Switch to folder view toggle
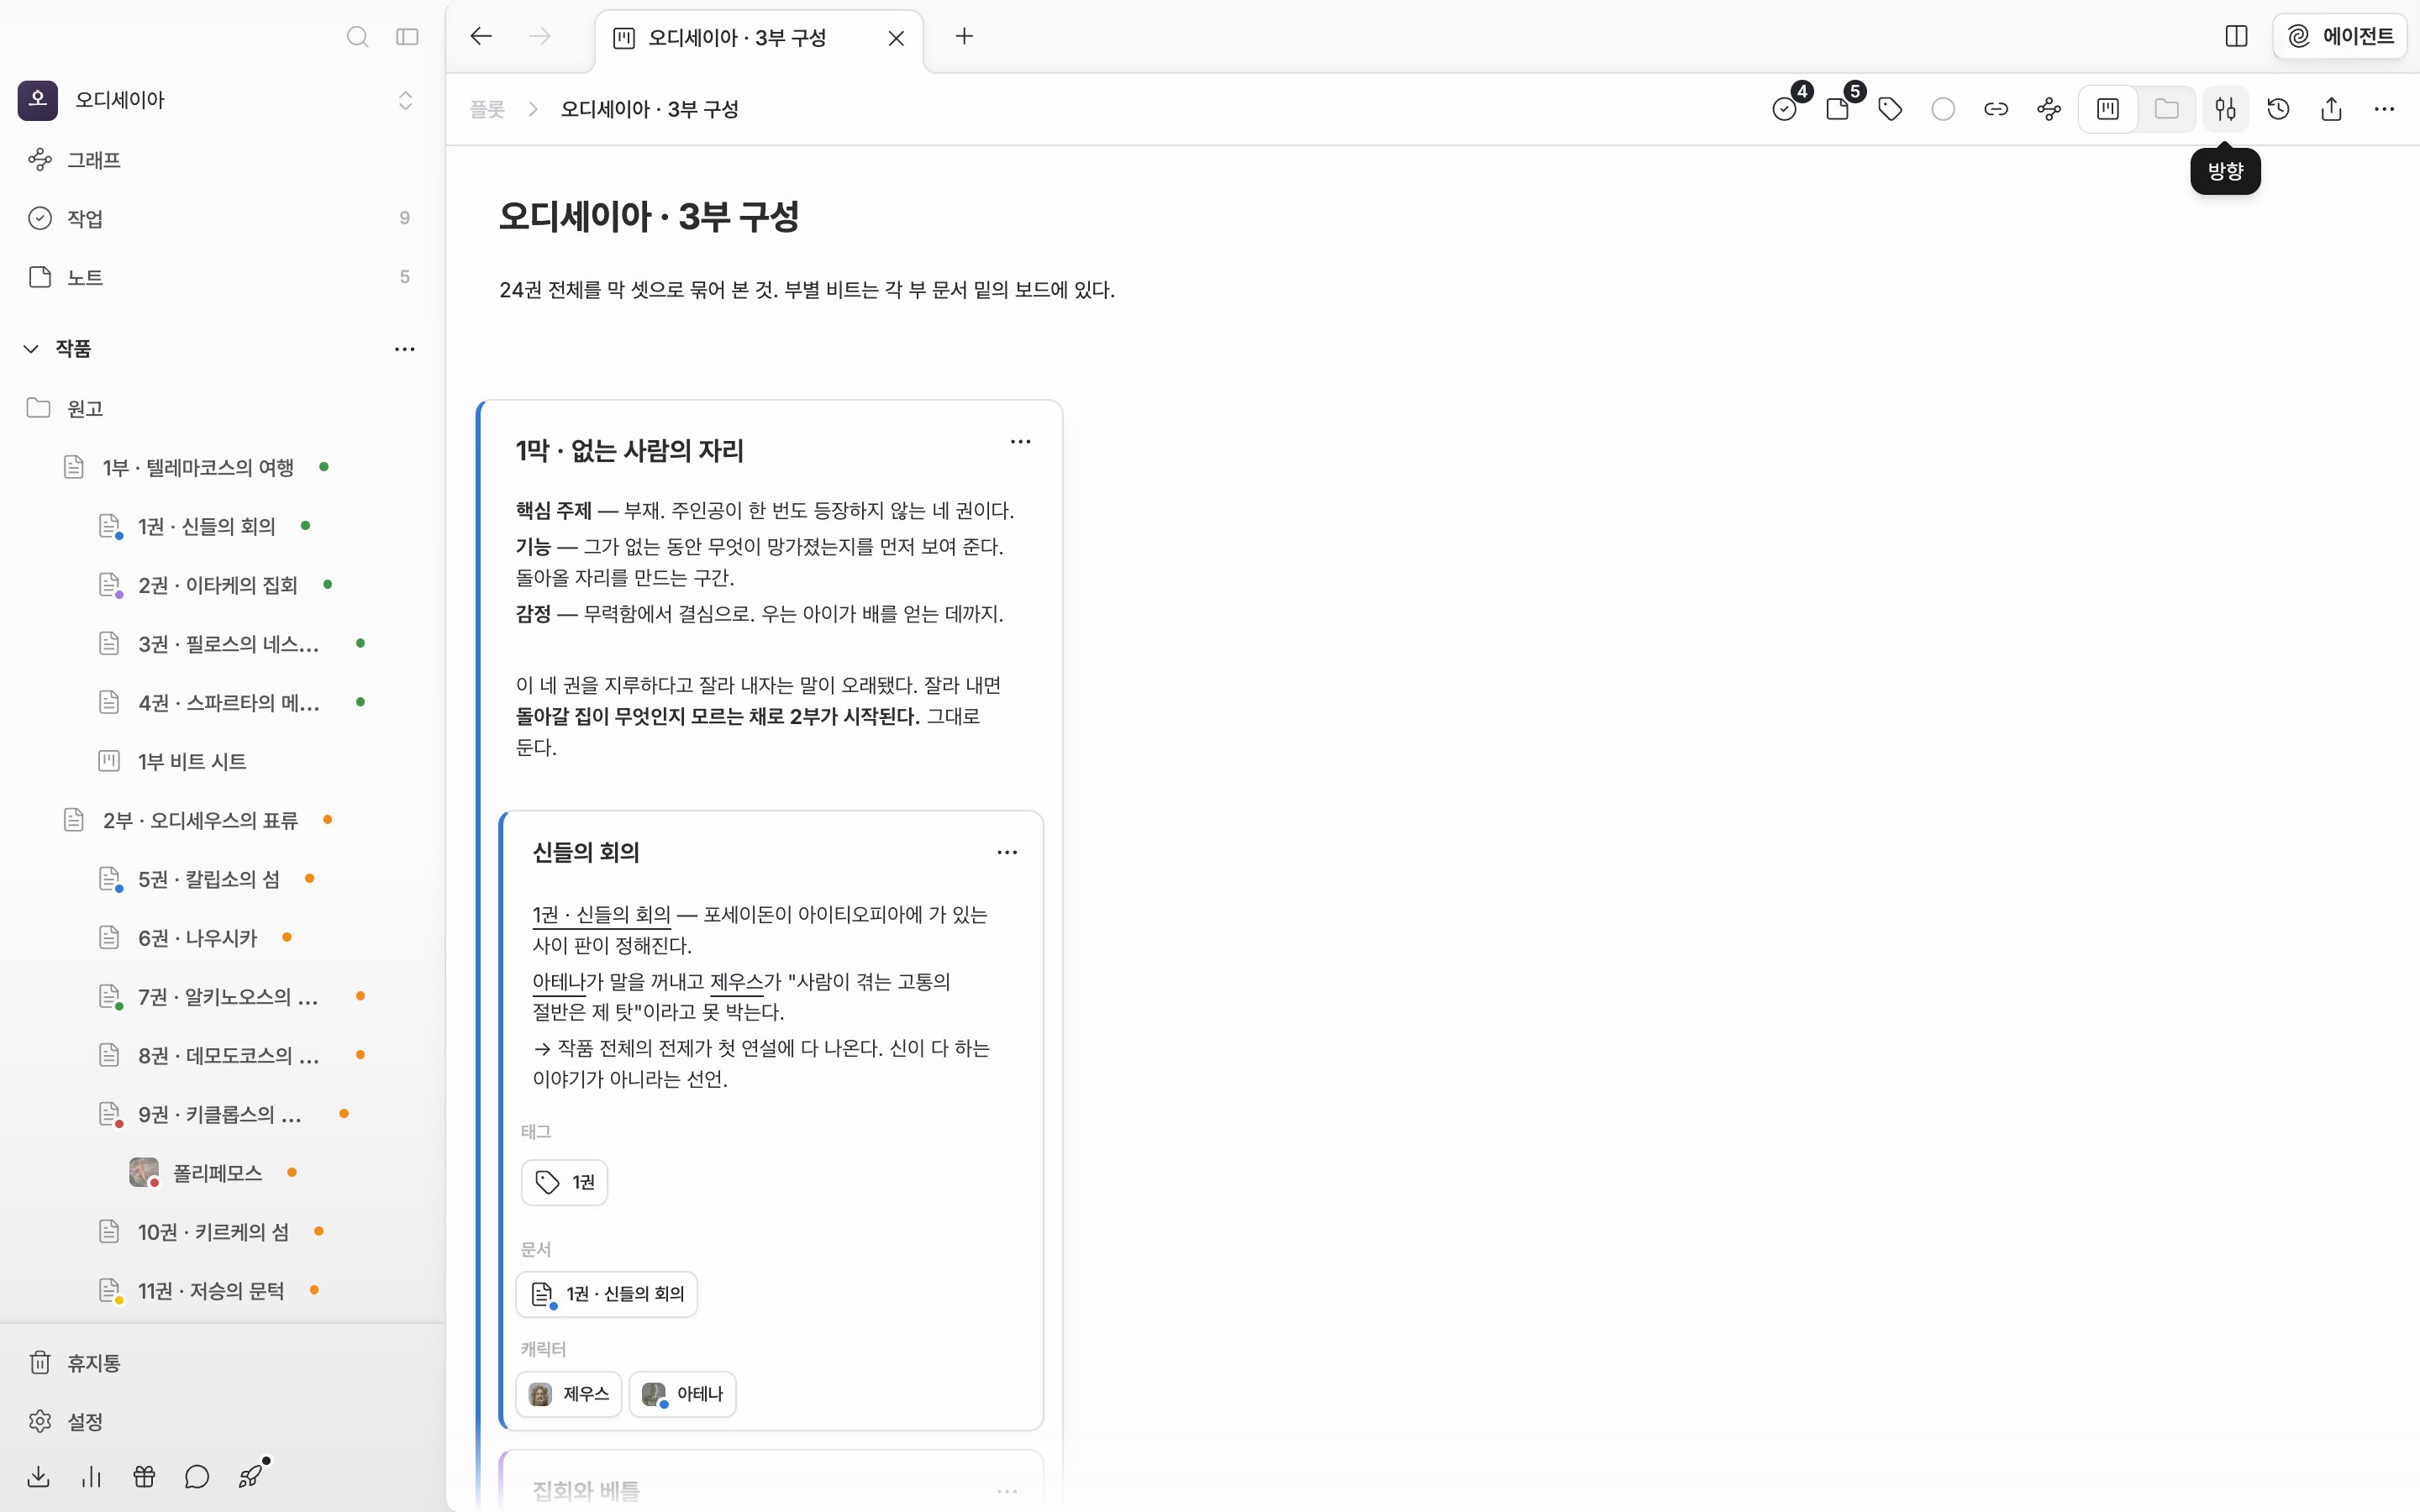The width and height of the screenshot is (2420, 1512). click(x=2166, y=109)
